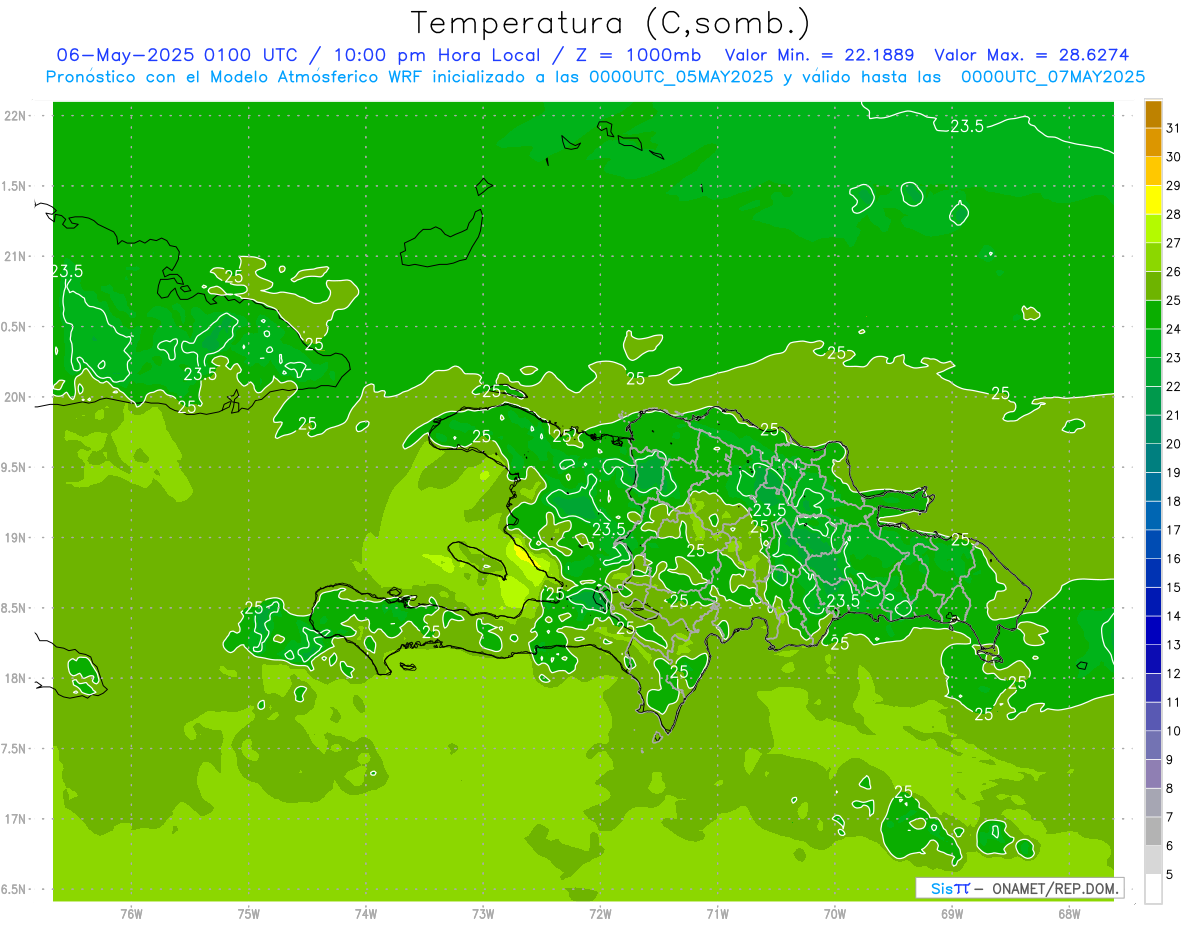Click the "68W" longitude axis label
Screen dimensions: 1200x927
pos(1069,913)
